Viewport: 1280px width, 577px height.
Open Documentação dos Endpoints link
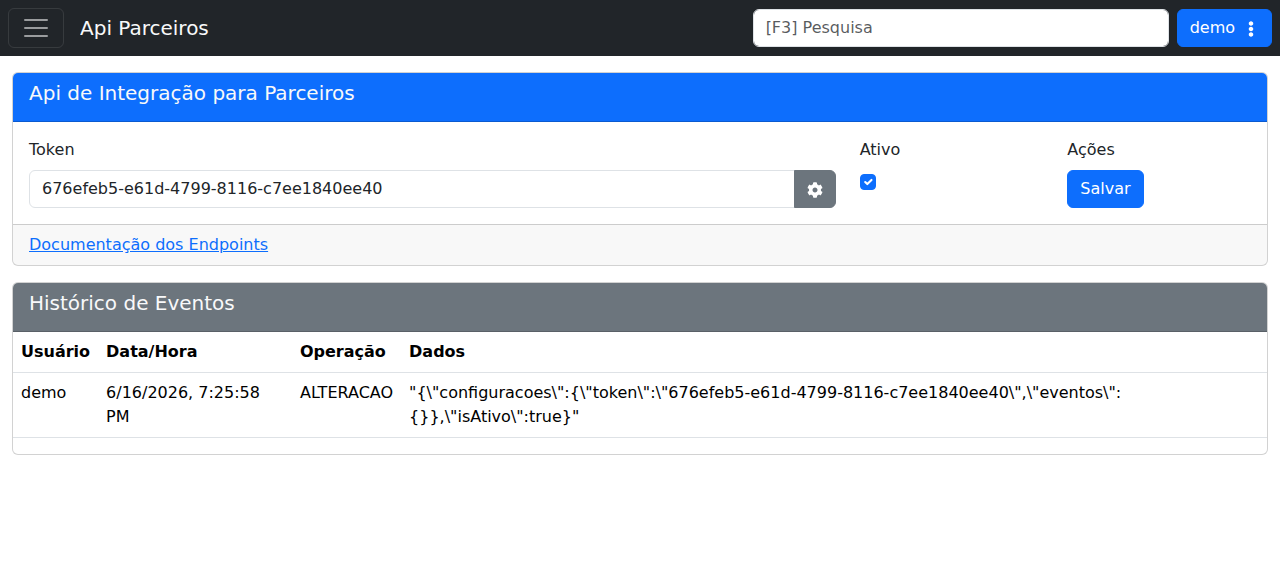148,244
